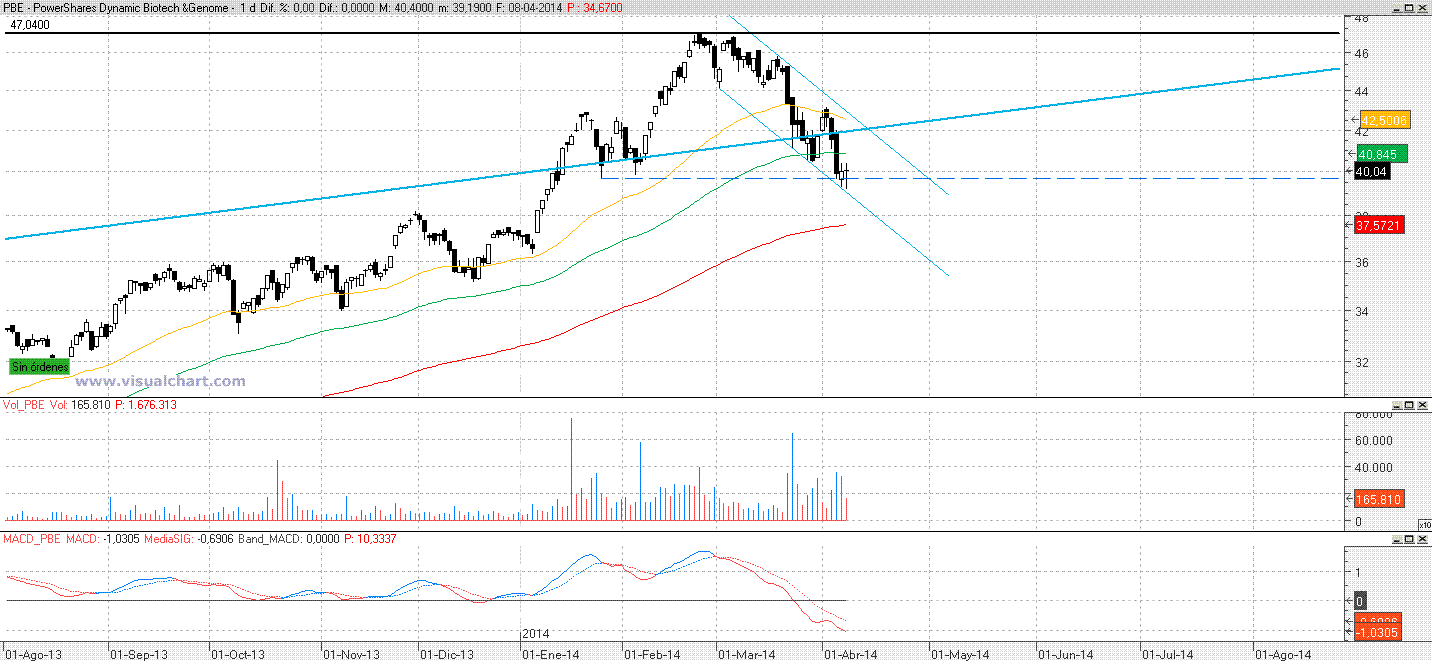The height and width of the screenshot is (661, 1432).
Task: Click the 32 value on price axis
Action: point(1361,363)
